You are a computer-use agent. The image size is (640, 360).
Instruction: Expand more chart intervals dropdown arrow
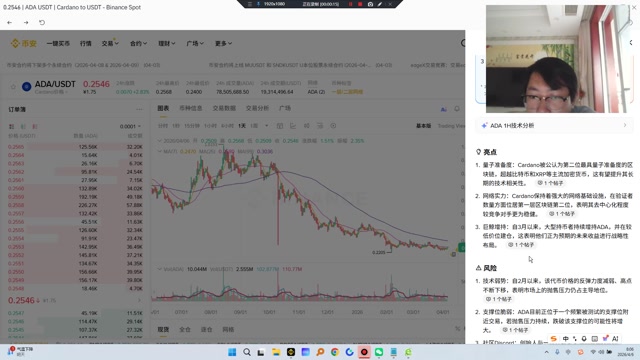tap(267, 126)
